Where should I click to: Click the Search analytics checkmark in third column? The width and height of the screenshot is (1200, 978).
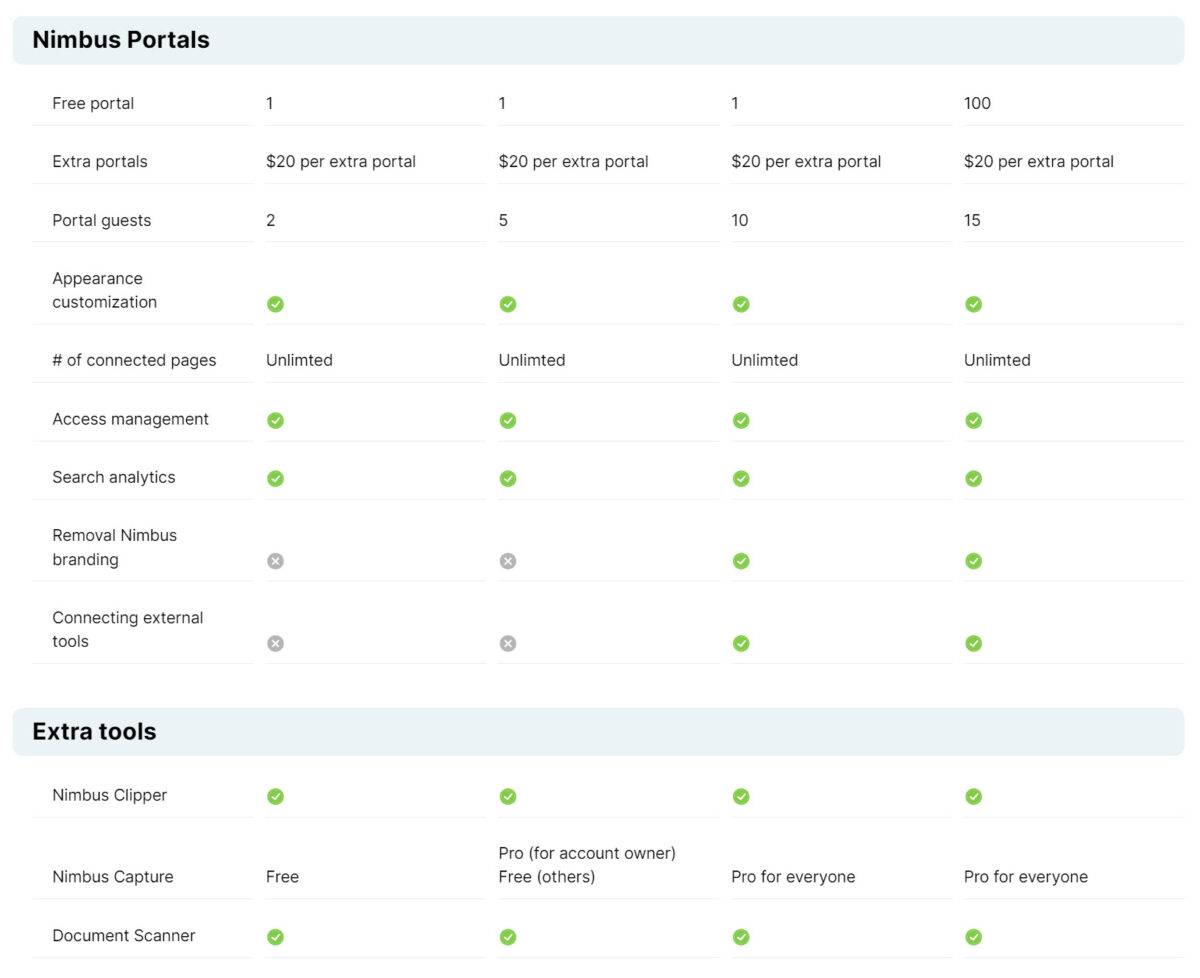pyautogui.click(x=741, y=478)
